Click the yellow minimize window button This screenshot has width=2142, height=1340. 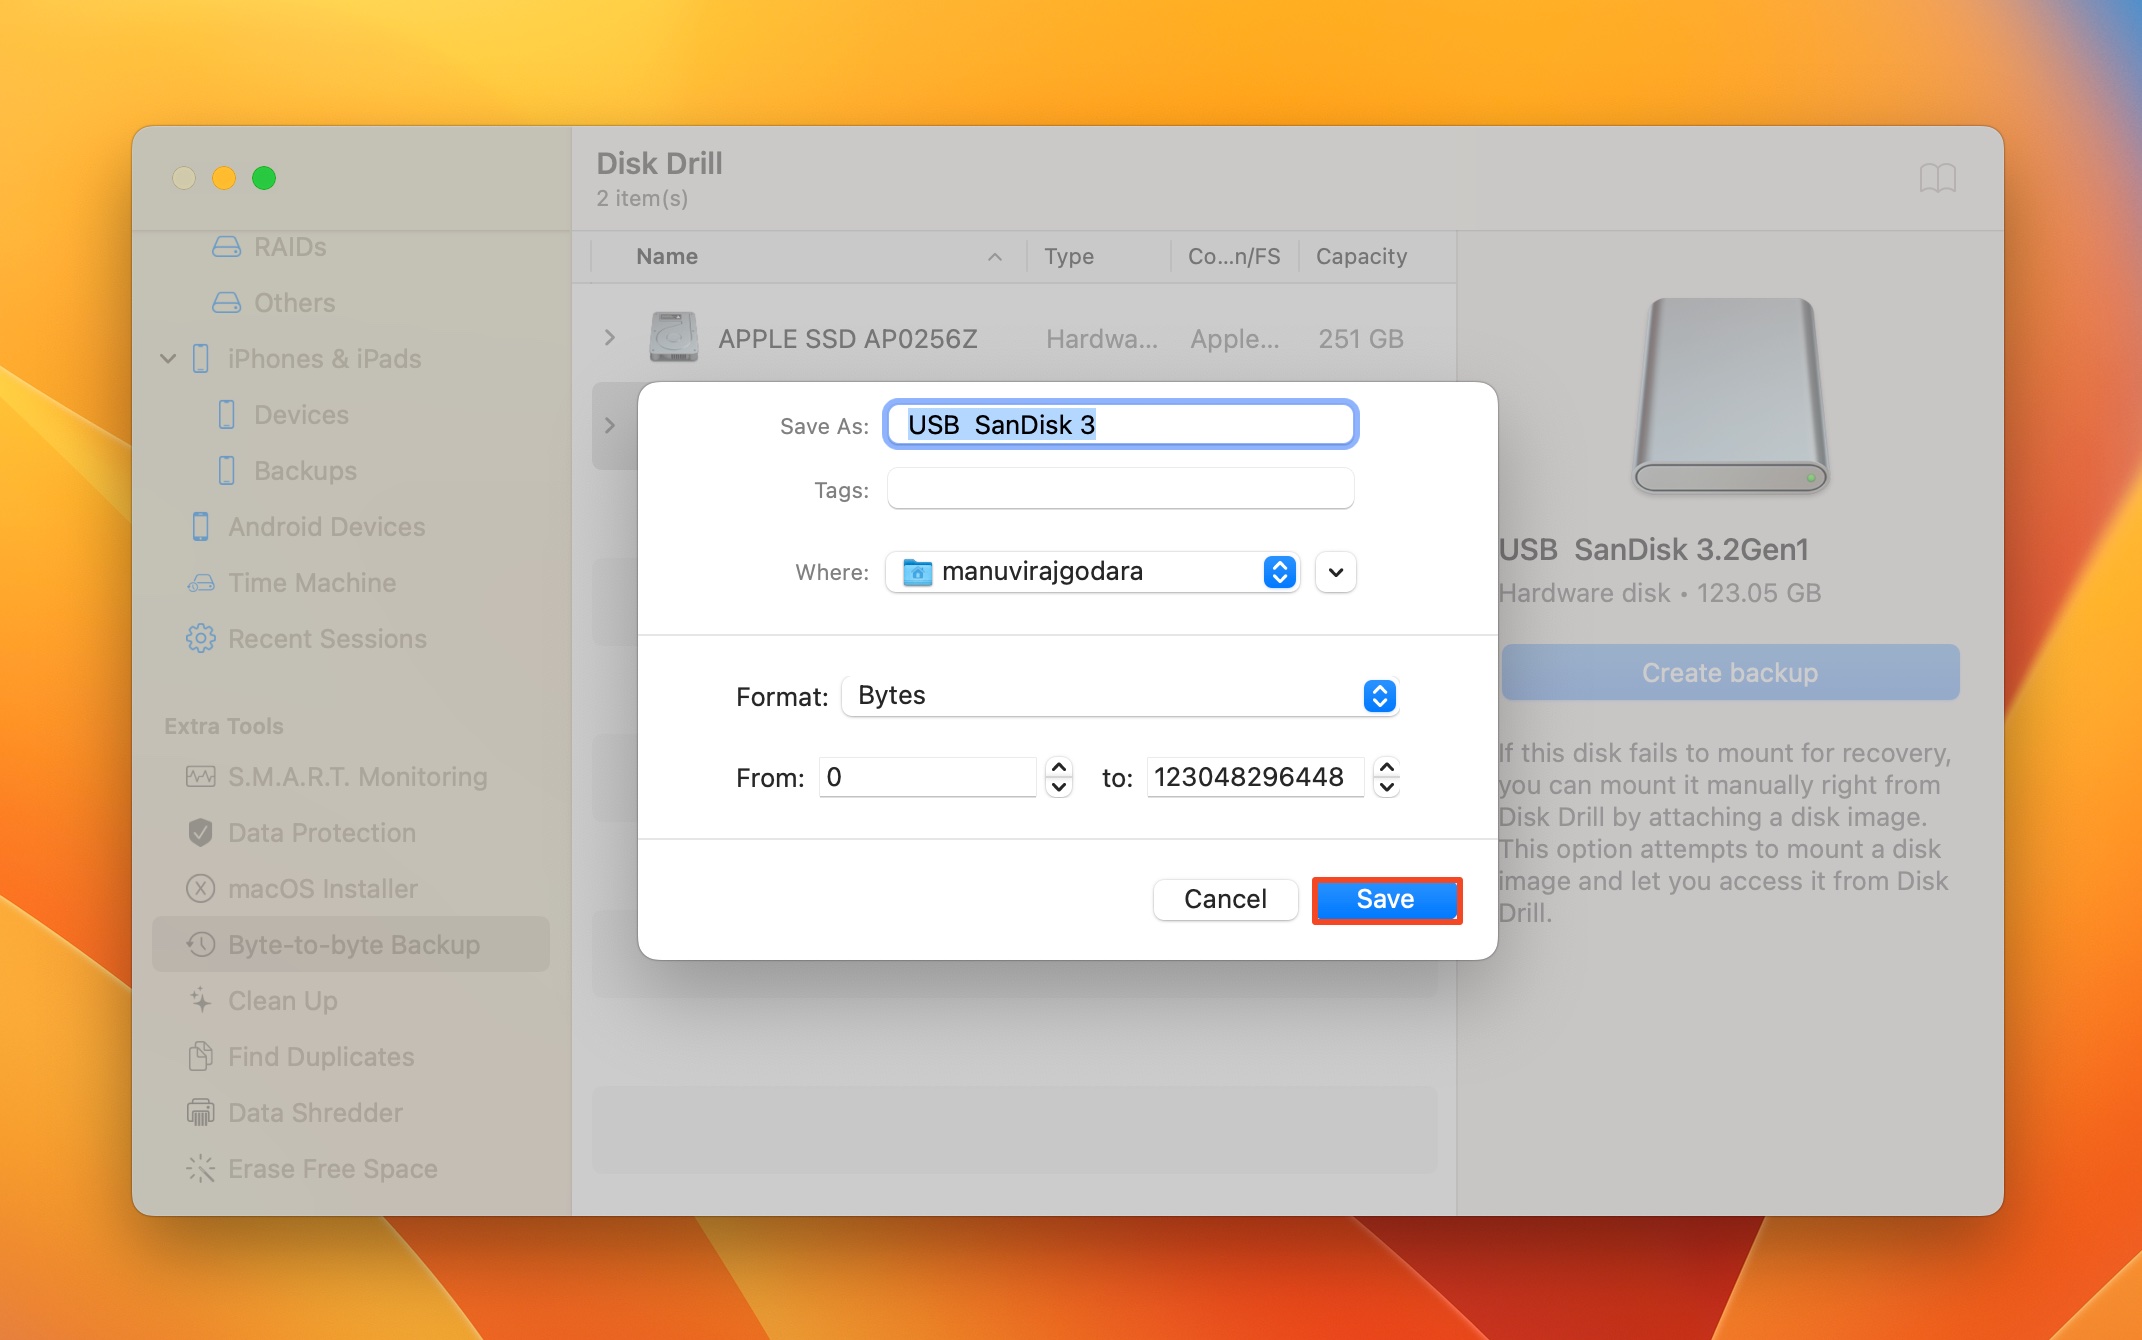tap(224, 178)
